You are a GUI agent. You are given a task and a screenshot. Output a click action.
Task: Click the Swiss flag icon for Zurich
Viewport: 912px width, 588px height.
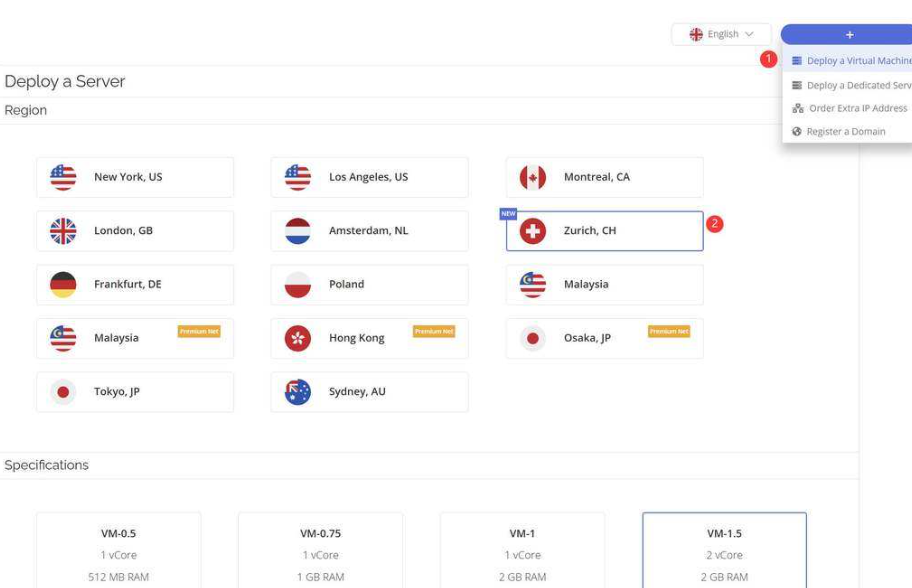[x=533, y=231]
